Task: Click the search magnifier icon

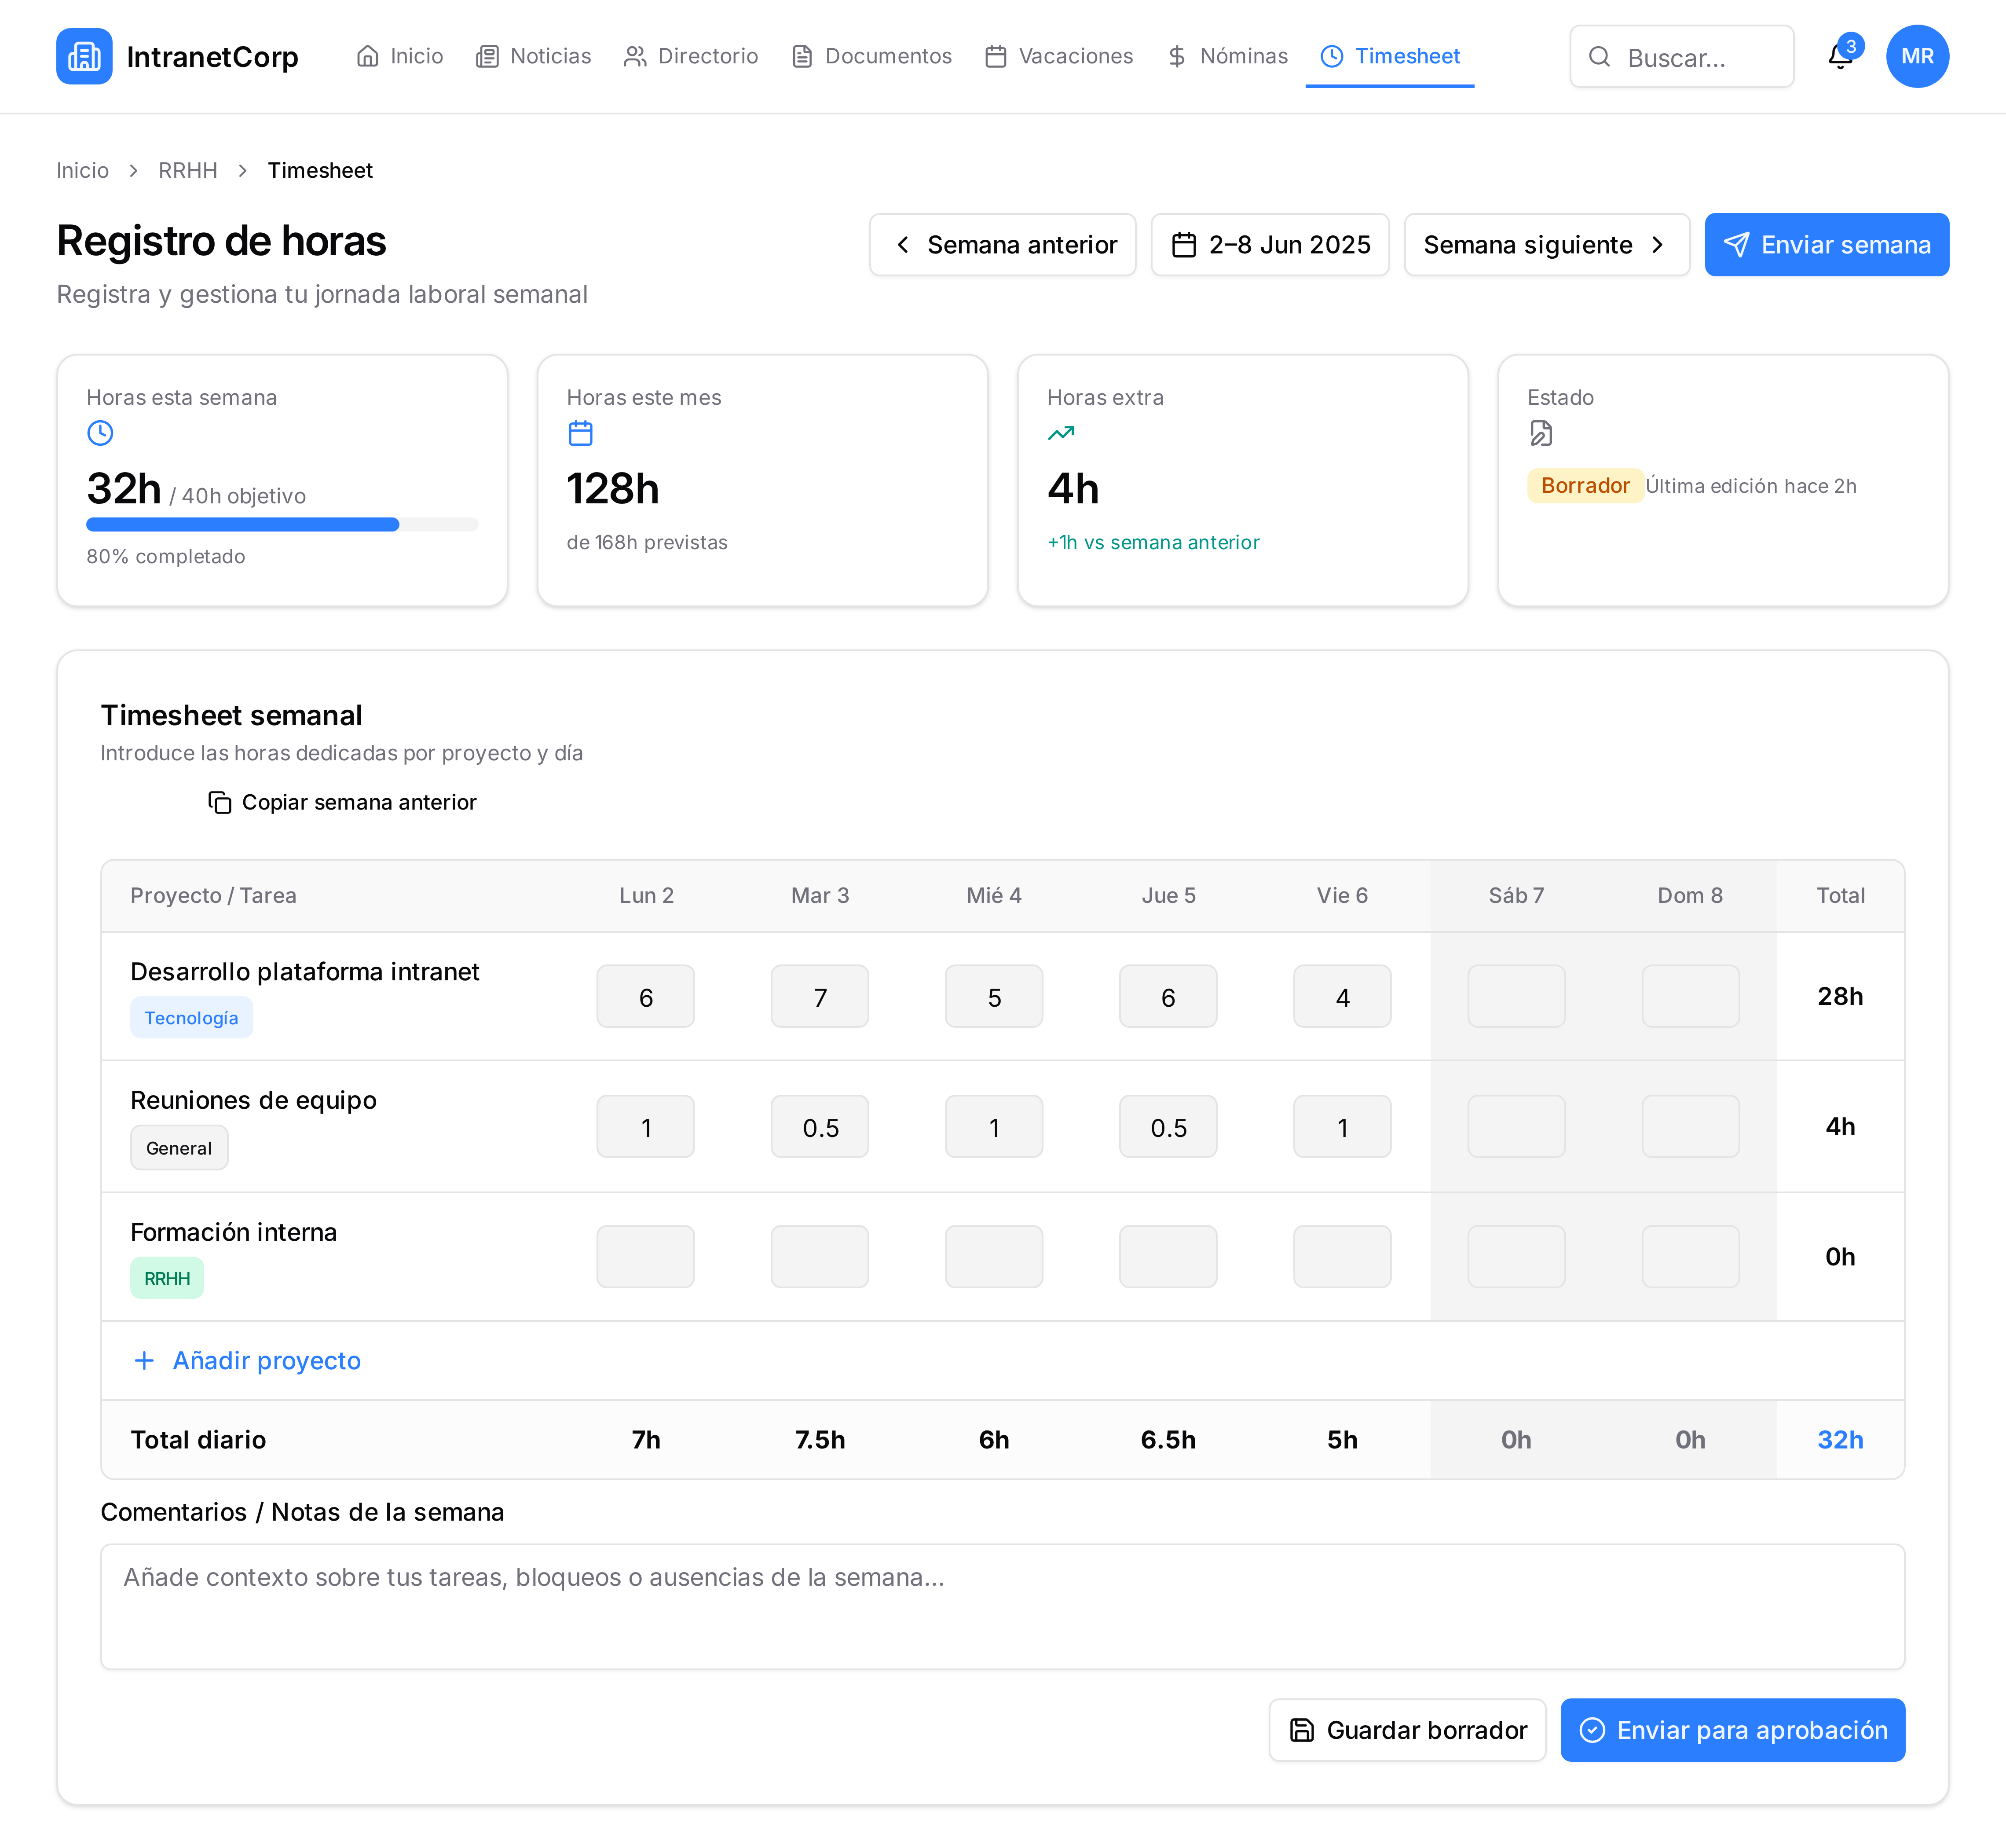Action: point(1599,57)
